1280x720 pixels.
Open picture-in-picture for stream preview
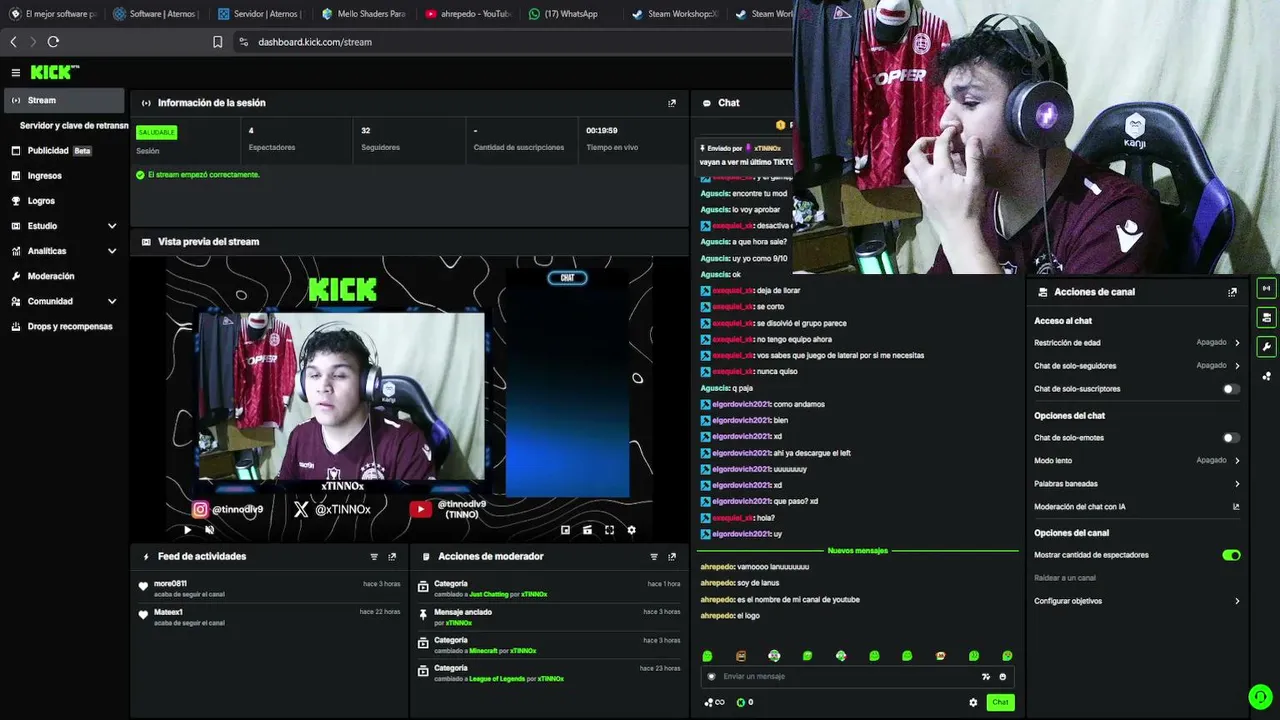(x=565, y=530)
